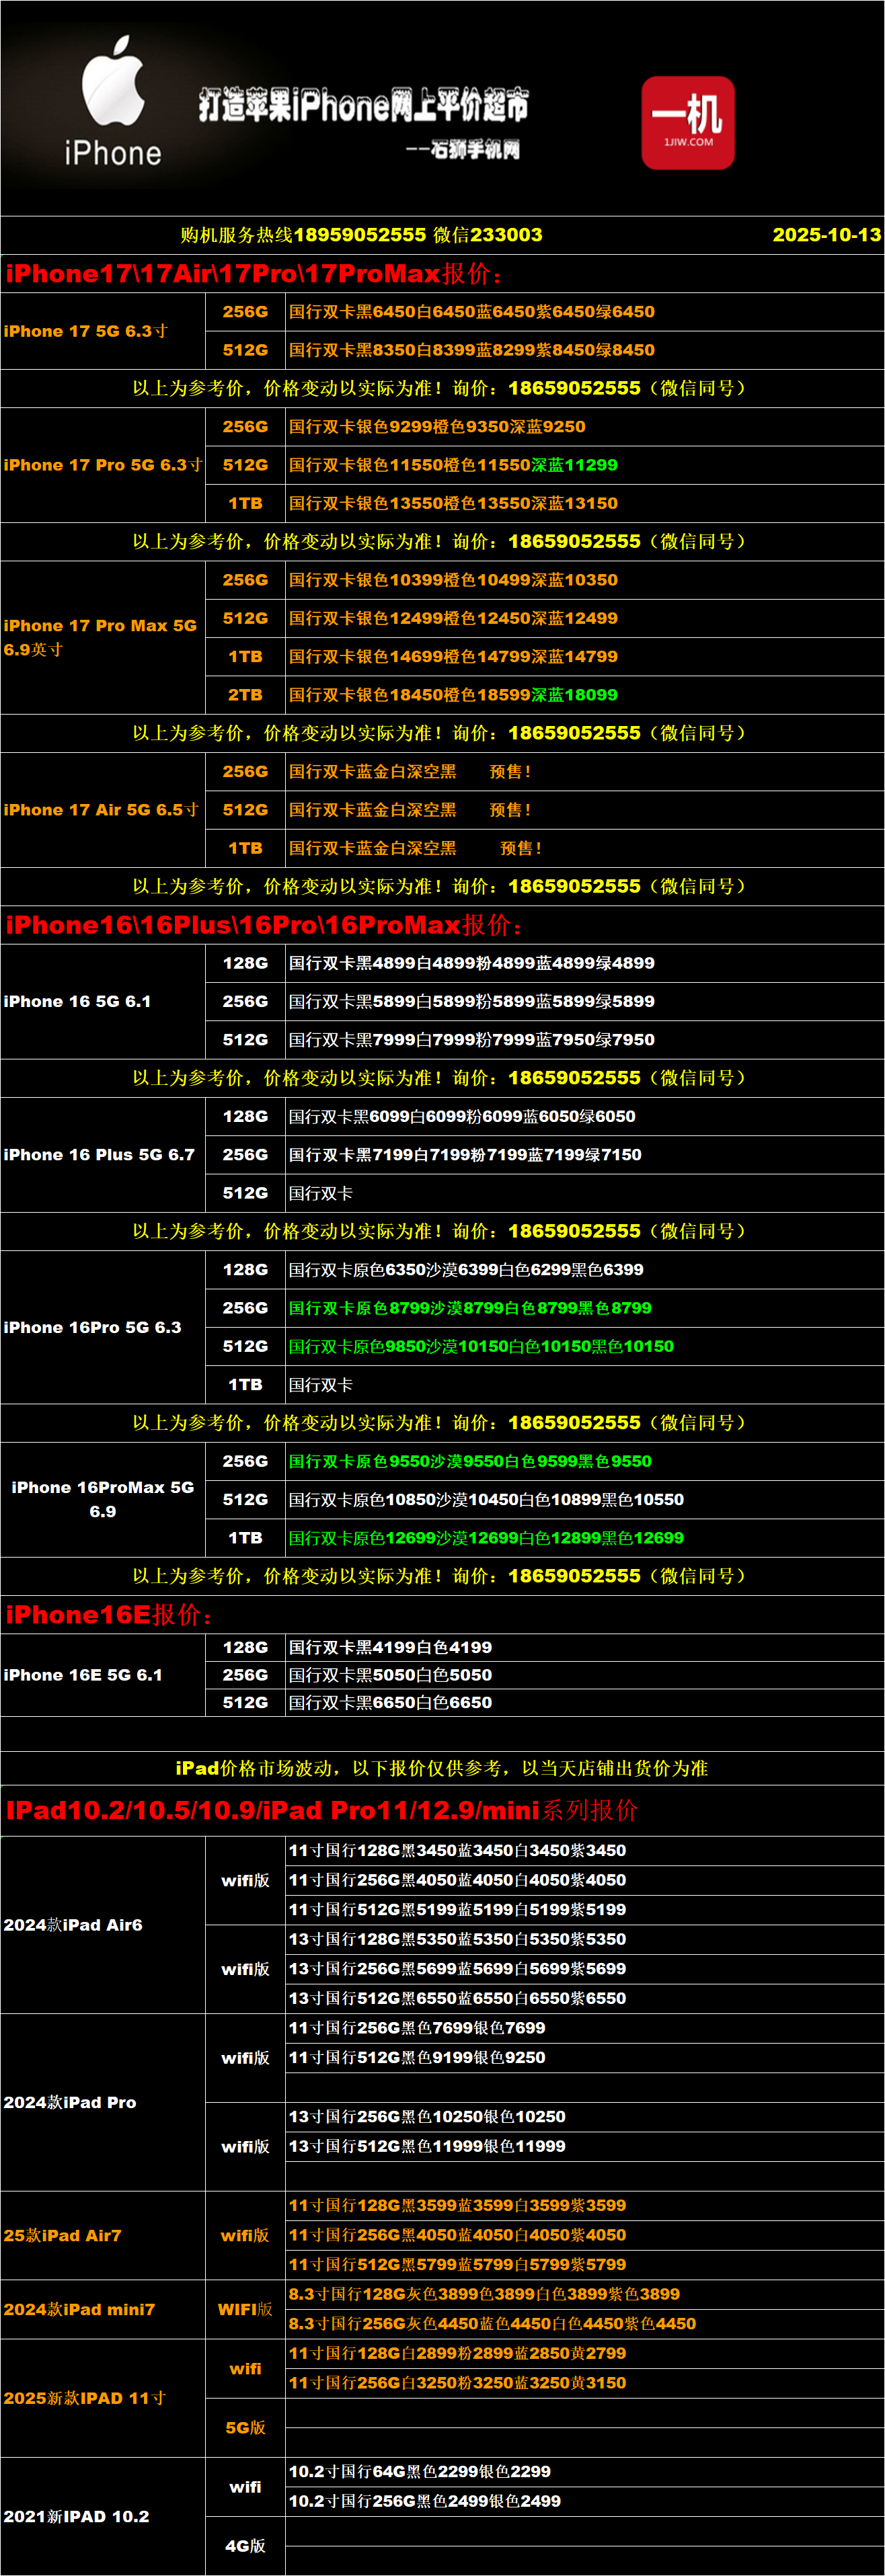Click the iPhone 17 Pro Max 2TB price row

453,695
